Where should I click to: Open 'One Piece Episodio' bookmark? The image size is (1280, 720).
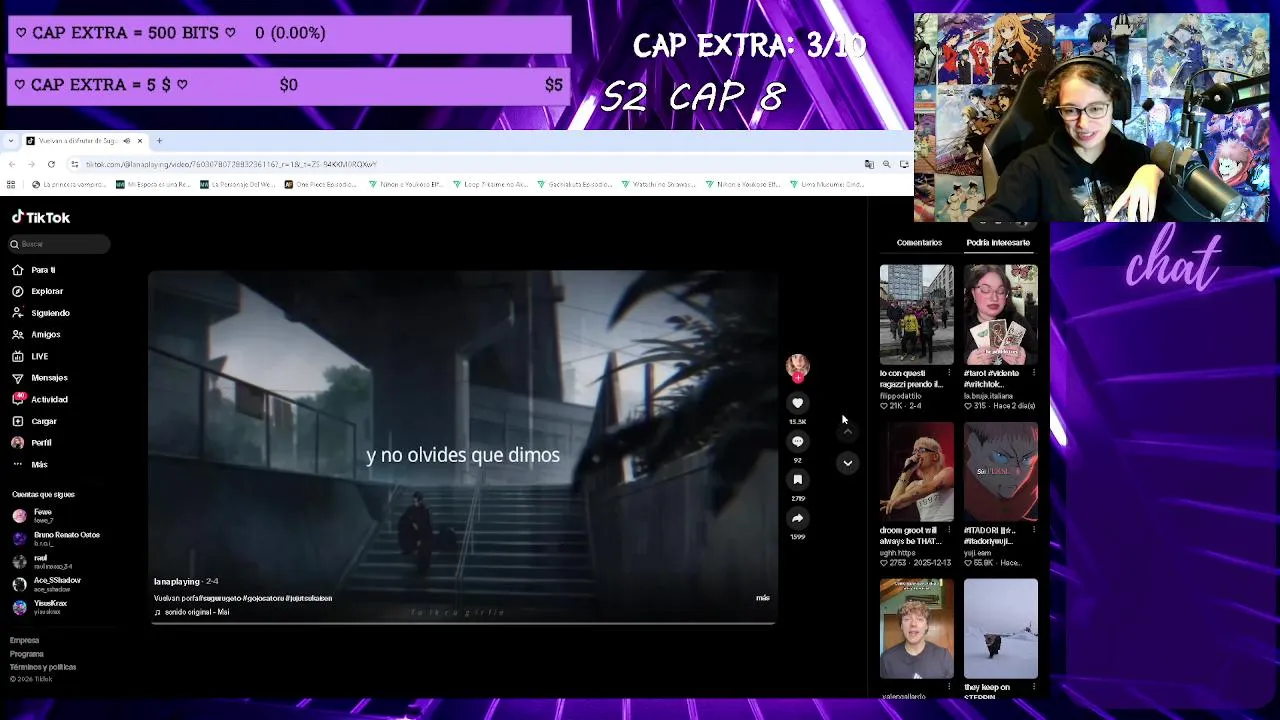click(x=320, y=184)
